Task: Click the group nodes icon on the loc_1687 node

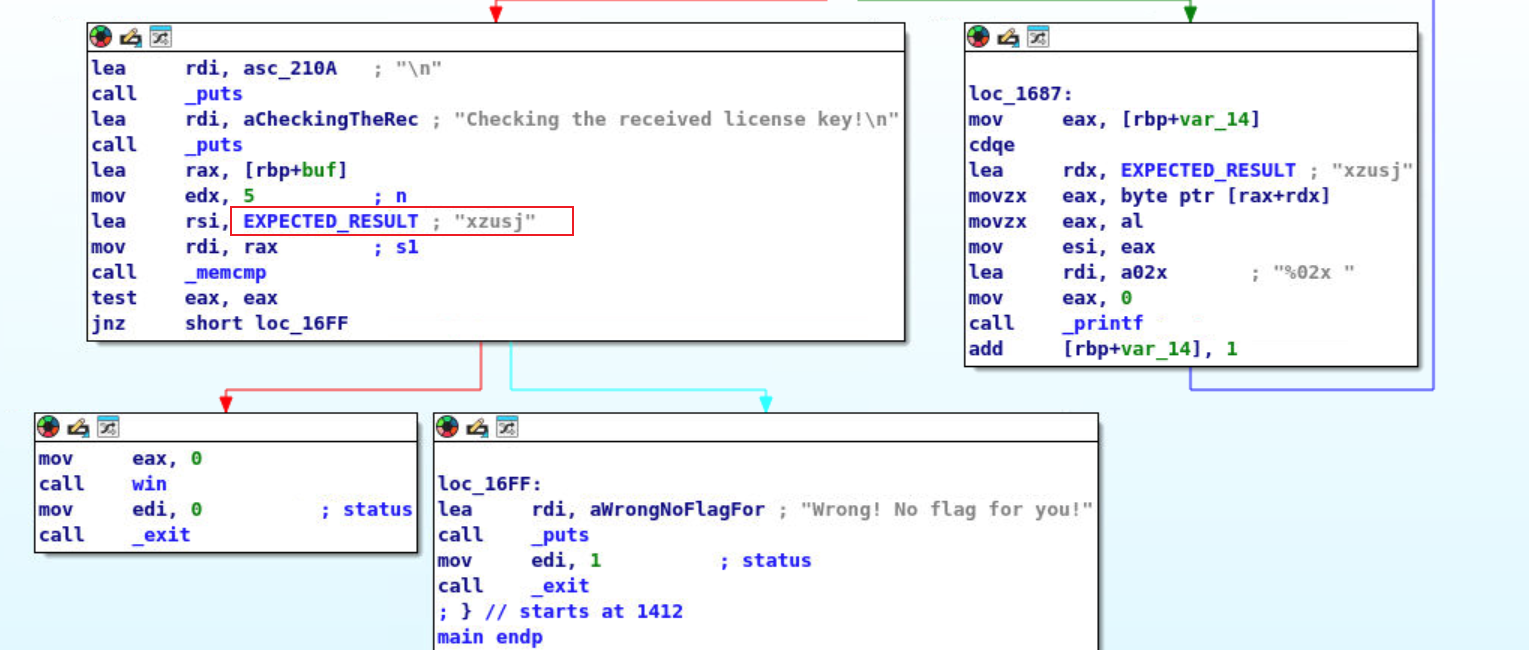Action: [1038, 37]
